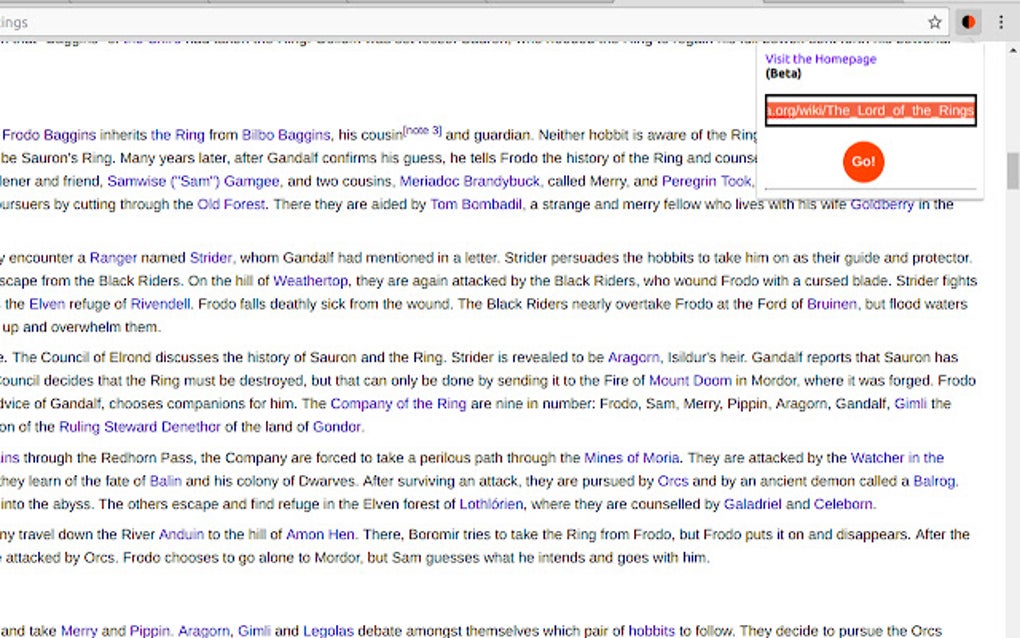Viewport: 1020px width, 638px height.
Task: Open the Peregrin Took link
Action: [x=706, y=181]
